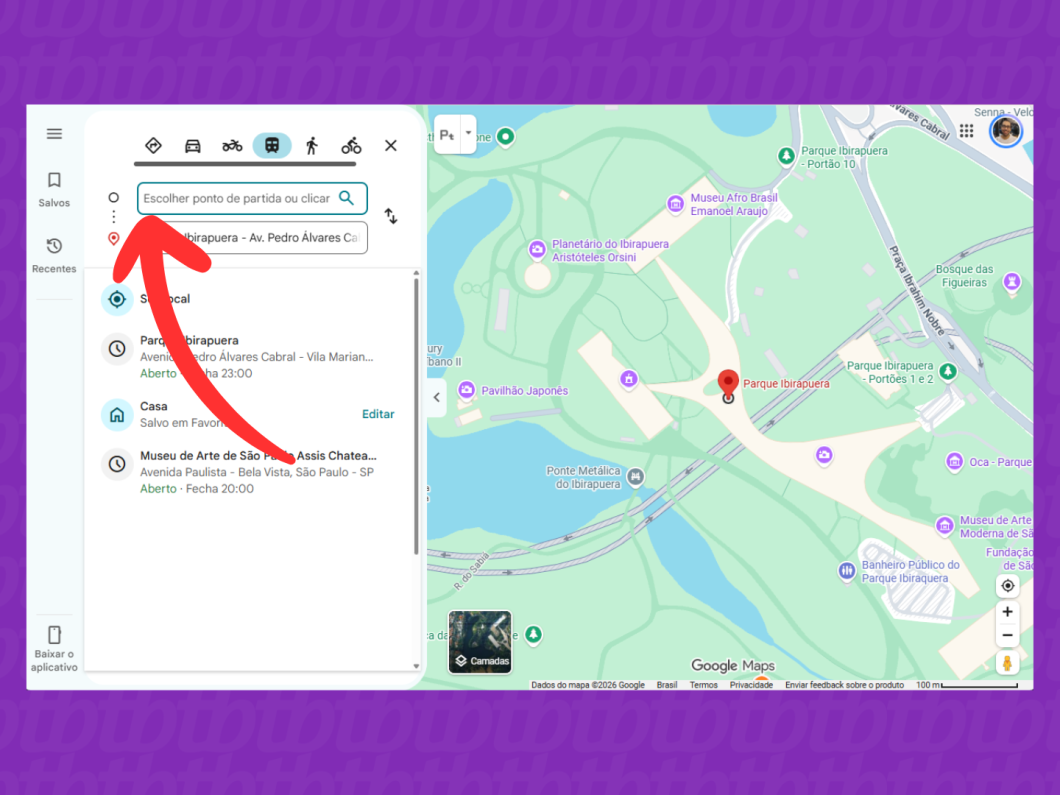Image resolution: width=1060 pixels, height=795 pixels.
Task: Click Parque Ibirapuera Portões 1 e 2 marker
Action: click(x=948, y=371)
